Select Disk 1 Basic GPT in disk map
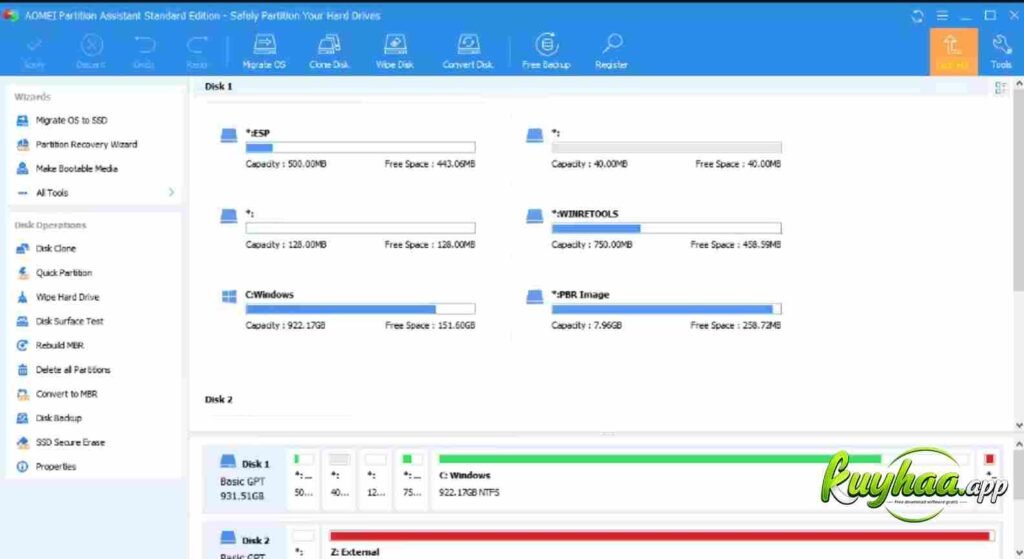Screen dimensions: 1024x559 [x=244, y=478]
